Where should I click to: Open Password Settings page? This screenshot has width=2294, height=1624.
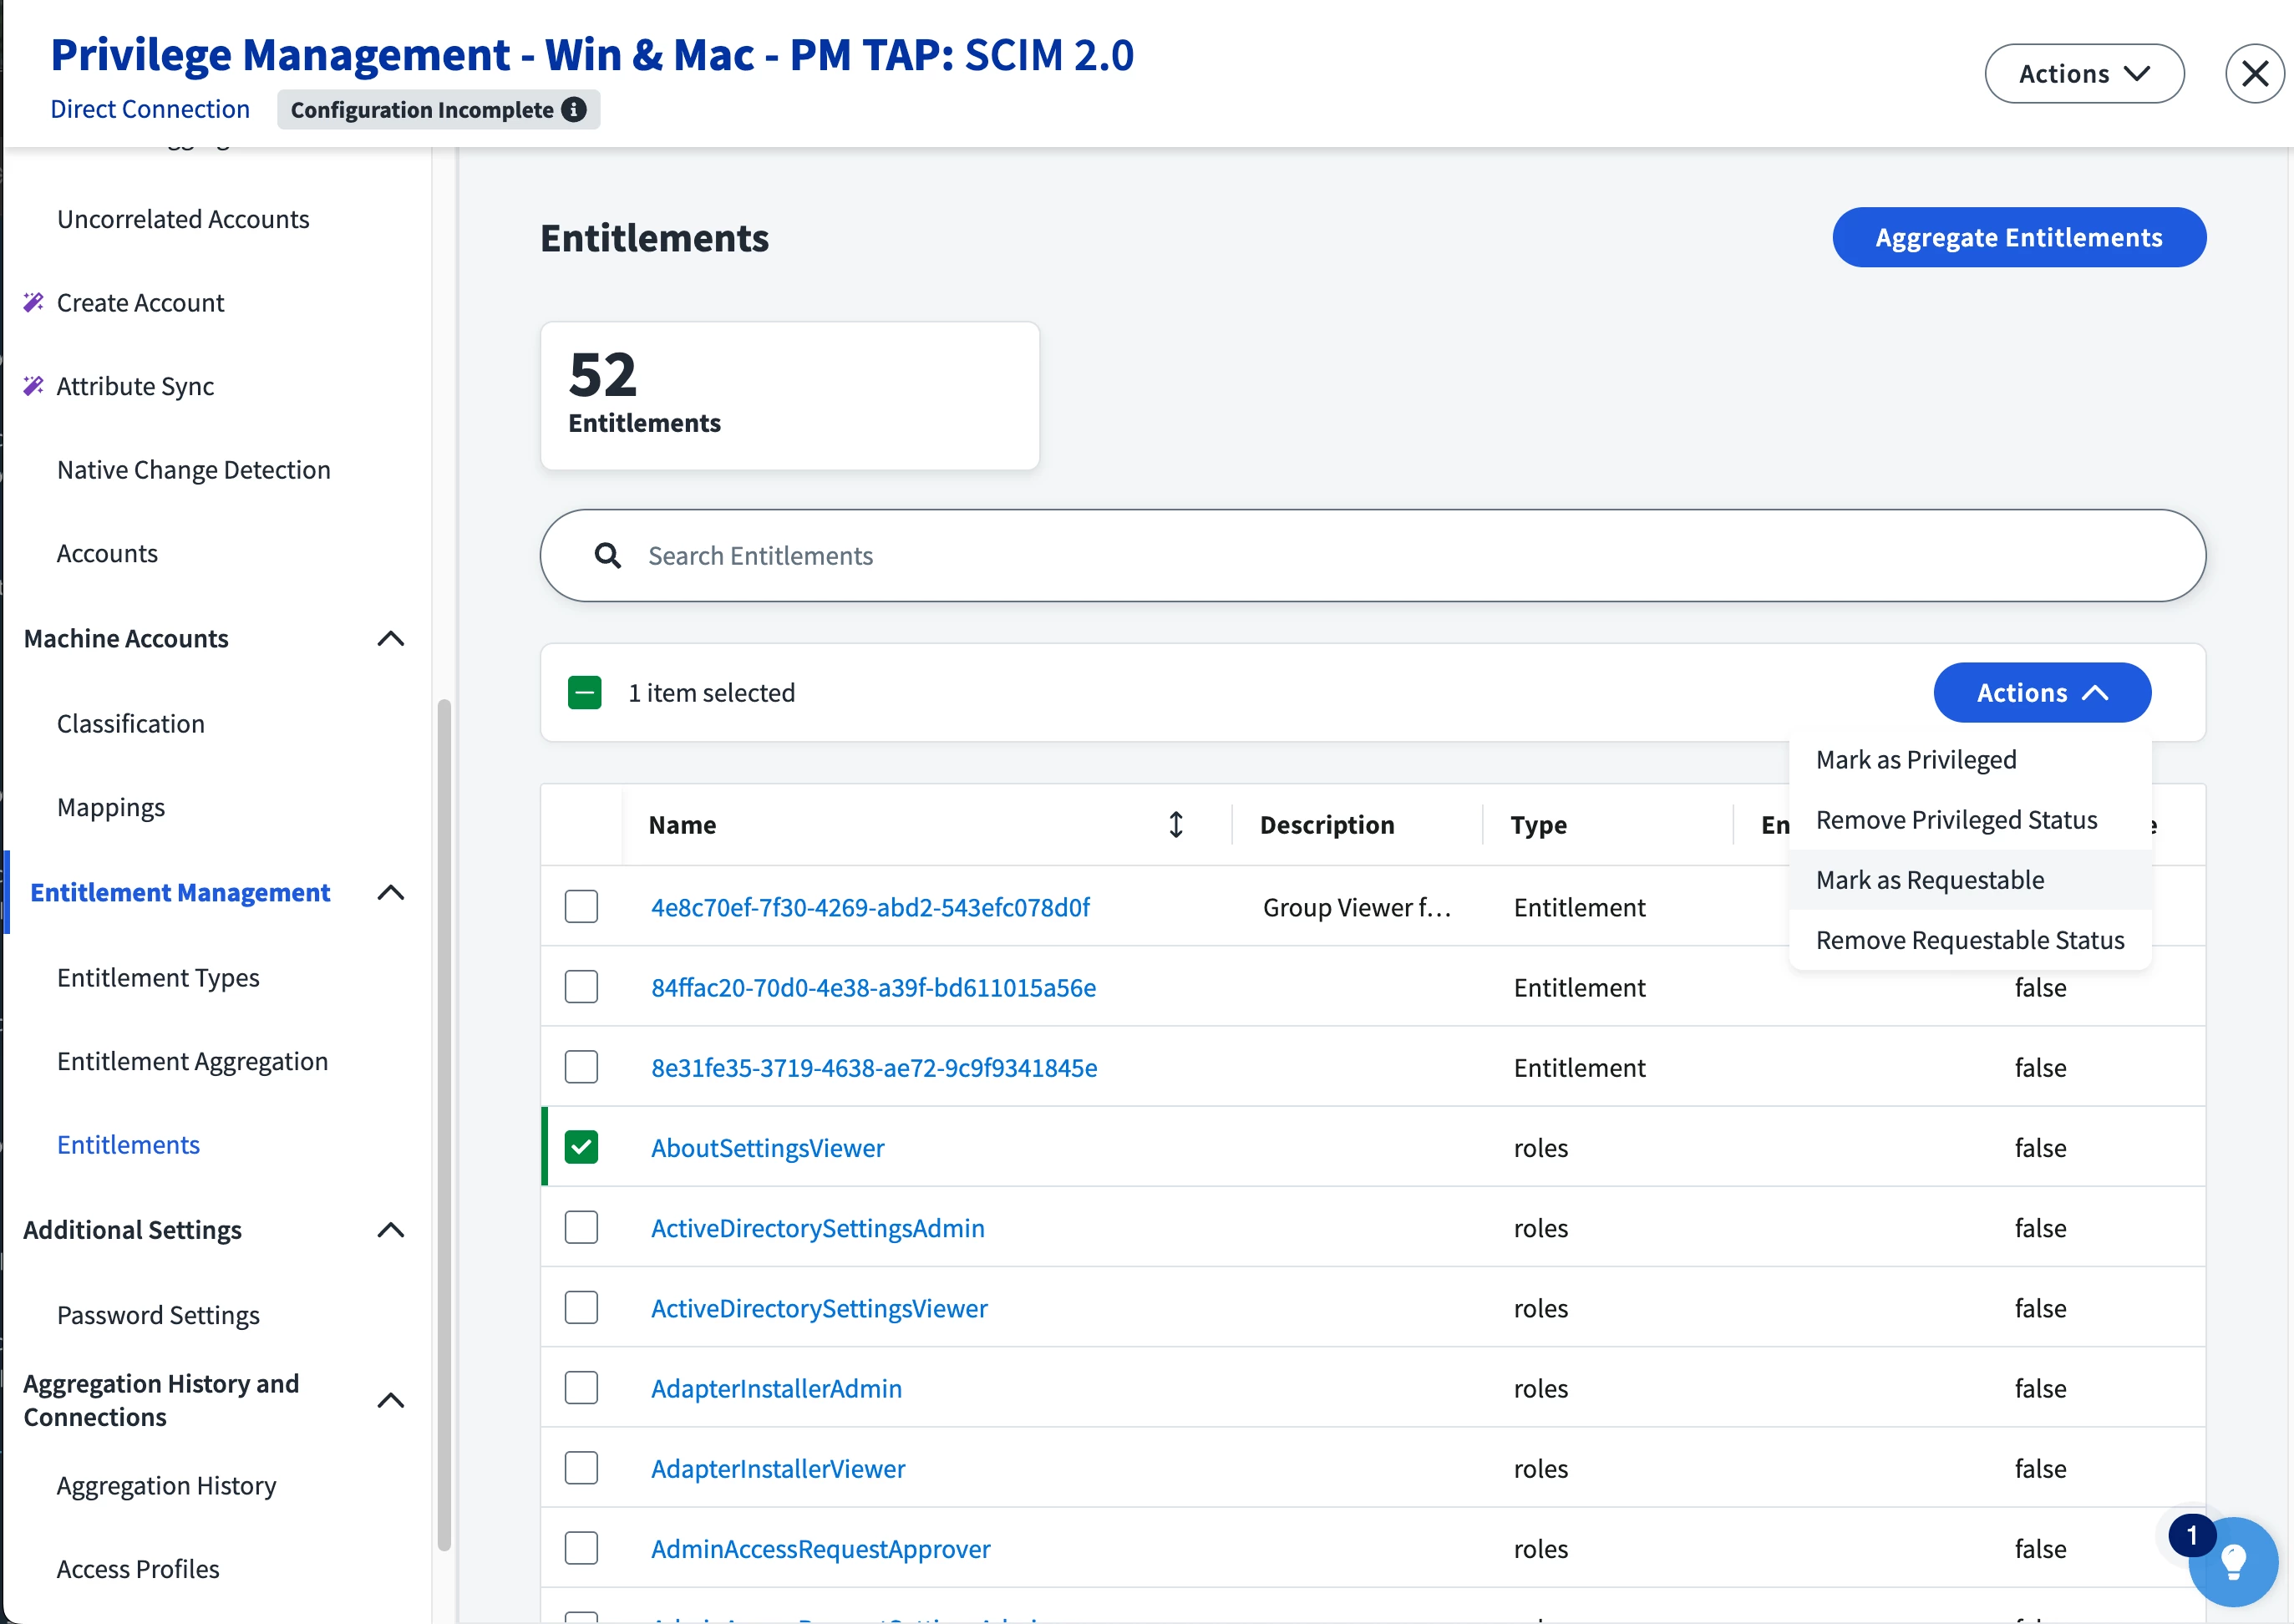click(158, 1314)
